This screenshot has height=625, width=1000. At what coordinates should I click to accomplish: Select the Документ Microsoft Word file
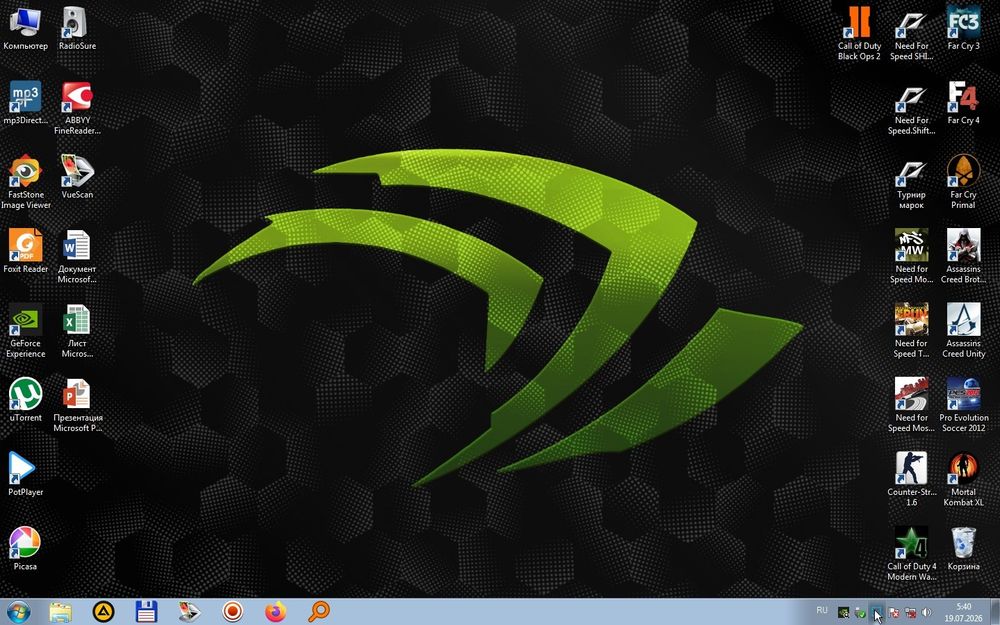(77, 256)
